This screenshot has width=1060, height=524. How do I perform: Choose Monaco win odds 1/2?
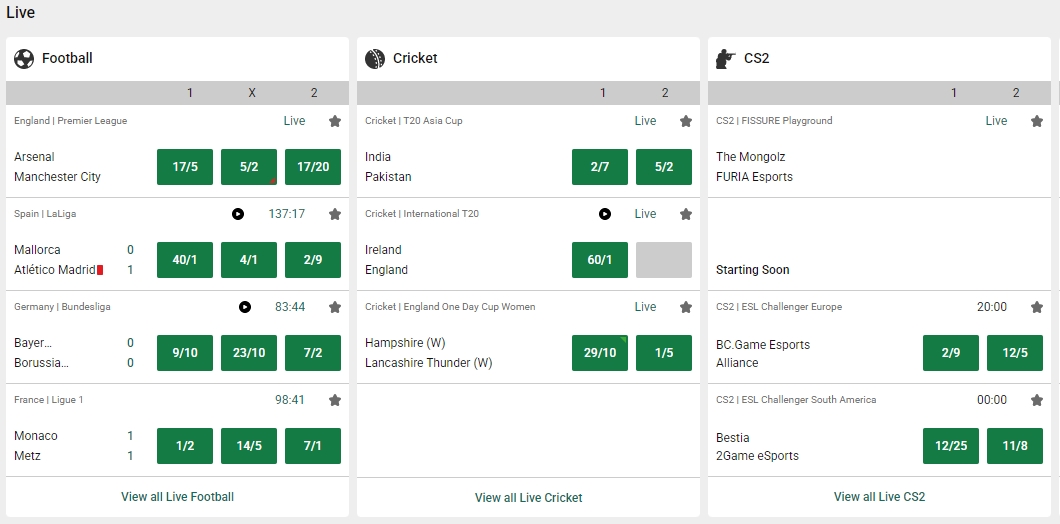click(x=185, y=446)
